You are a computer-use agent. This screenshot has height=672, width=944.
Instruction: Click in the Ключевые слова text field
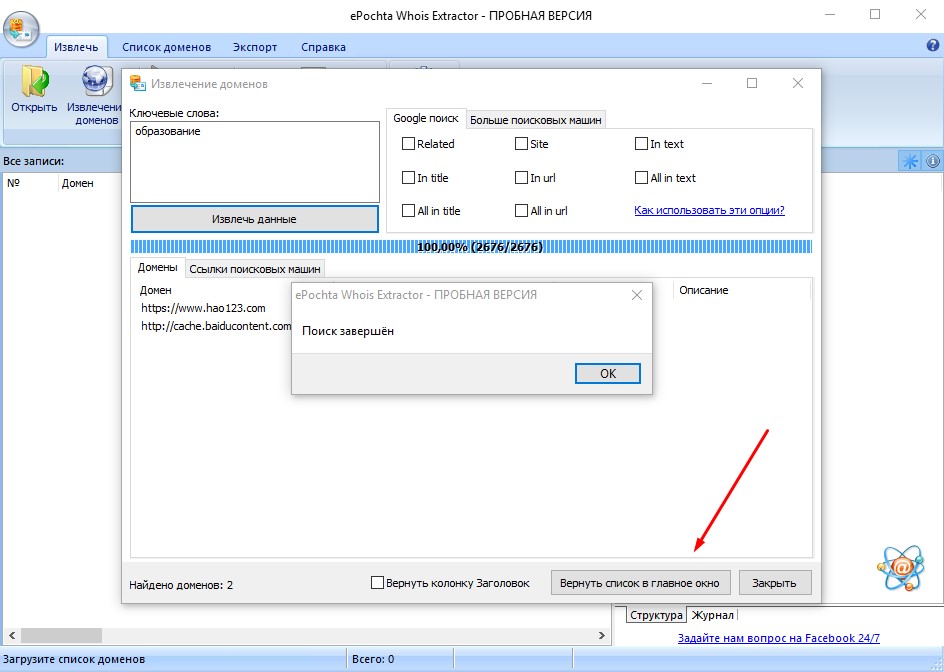click(255, 162)
